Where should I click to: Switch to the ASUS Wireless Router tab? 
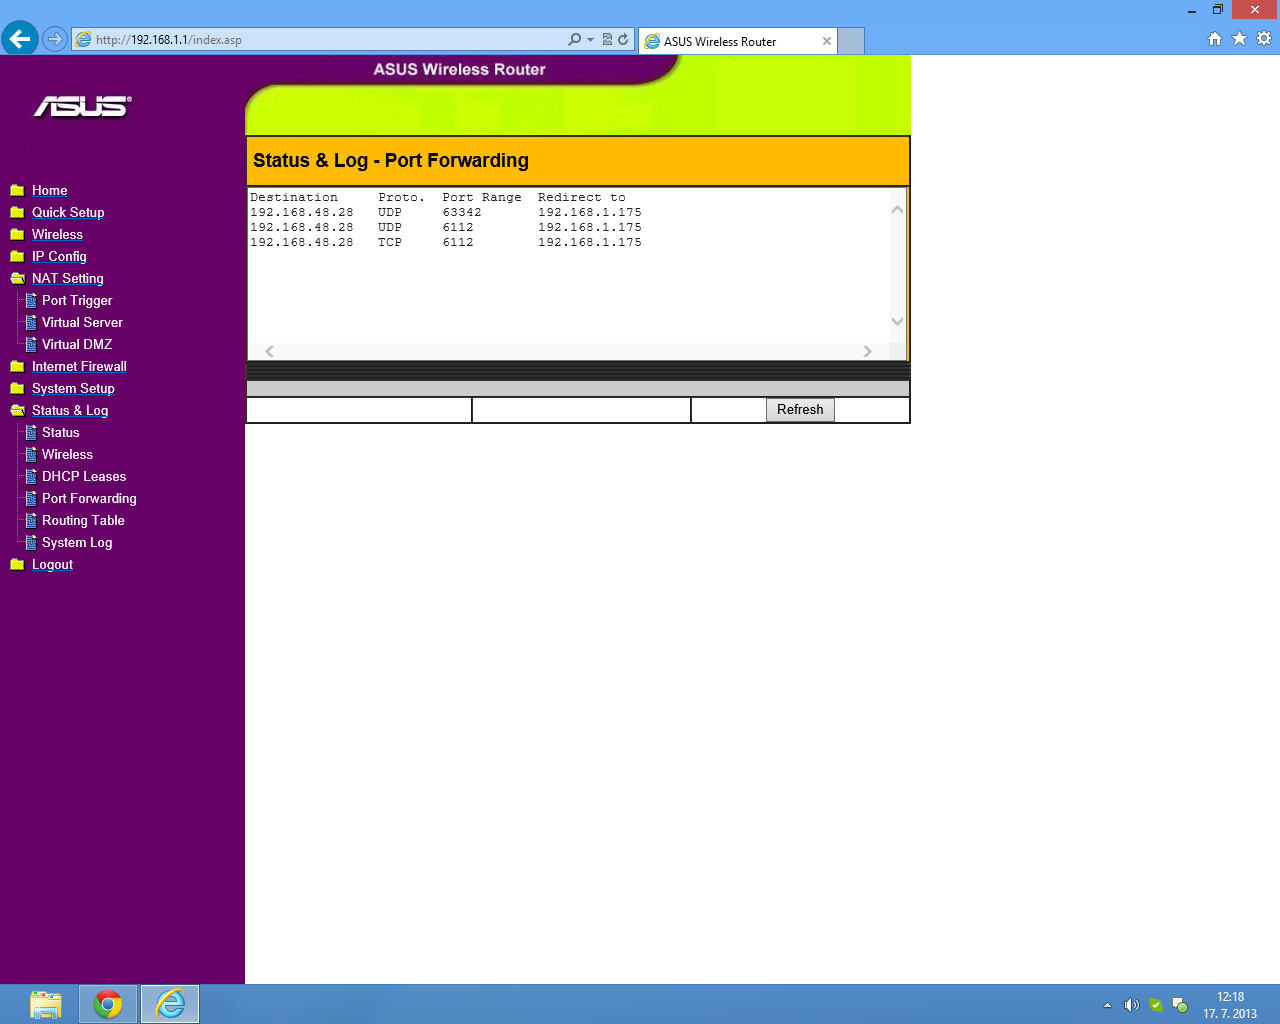click(738, 41)
